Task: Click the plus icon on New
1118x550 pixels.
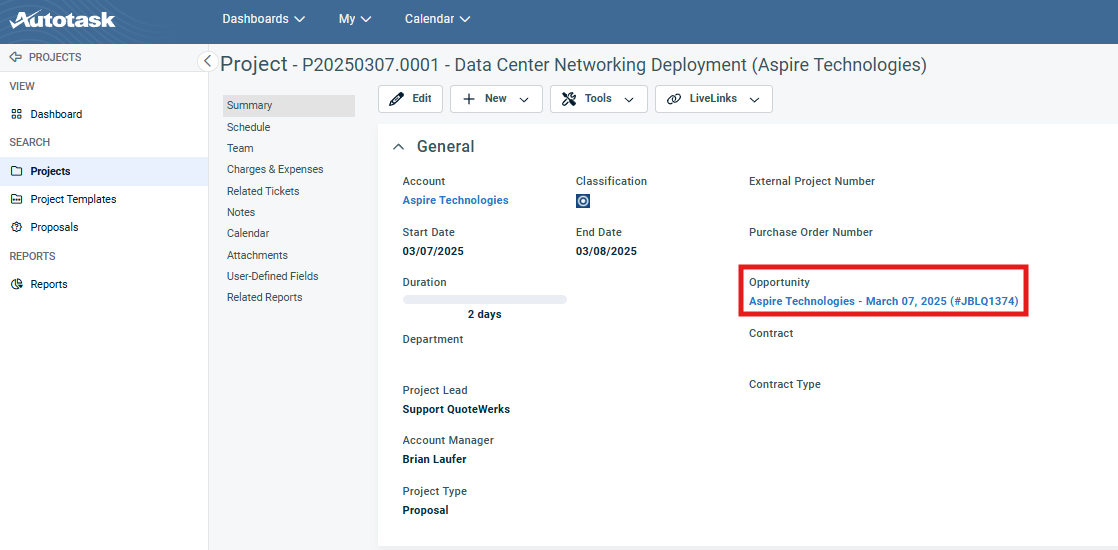Action: 468,99
